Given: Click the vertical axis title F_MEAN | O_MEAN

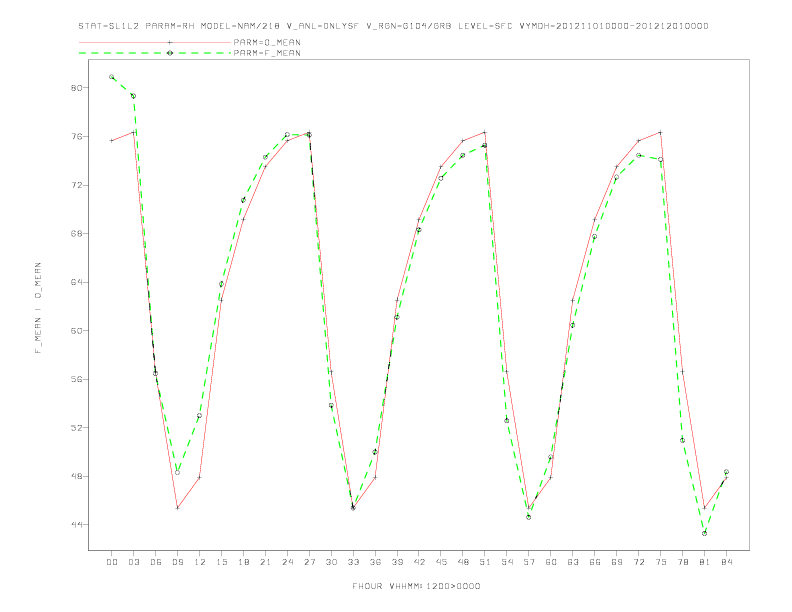Looking at the screenshot, I should coord(38,308).
